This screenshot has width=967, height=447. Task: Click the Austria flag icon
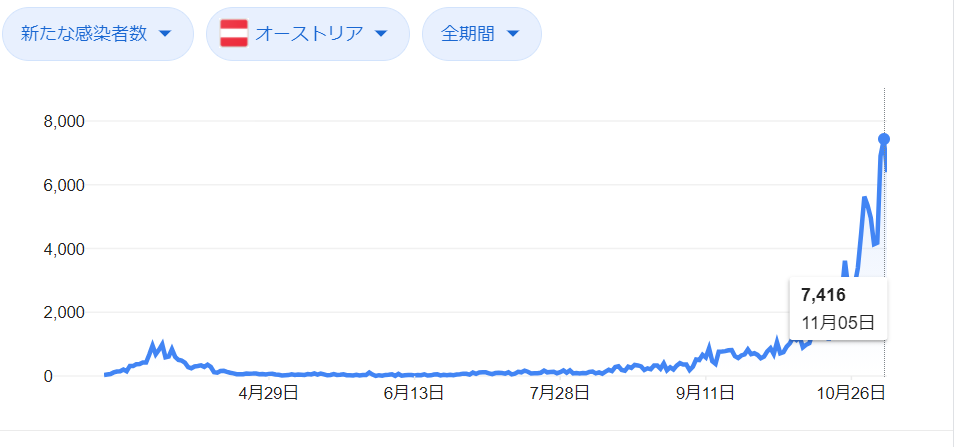(x=234, y=34)
